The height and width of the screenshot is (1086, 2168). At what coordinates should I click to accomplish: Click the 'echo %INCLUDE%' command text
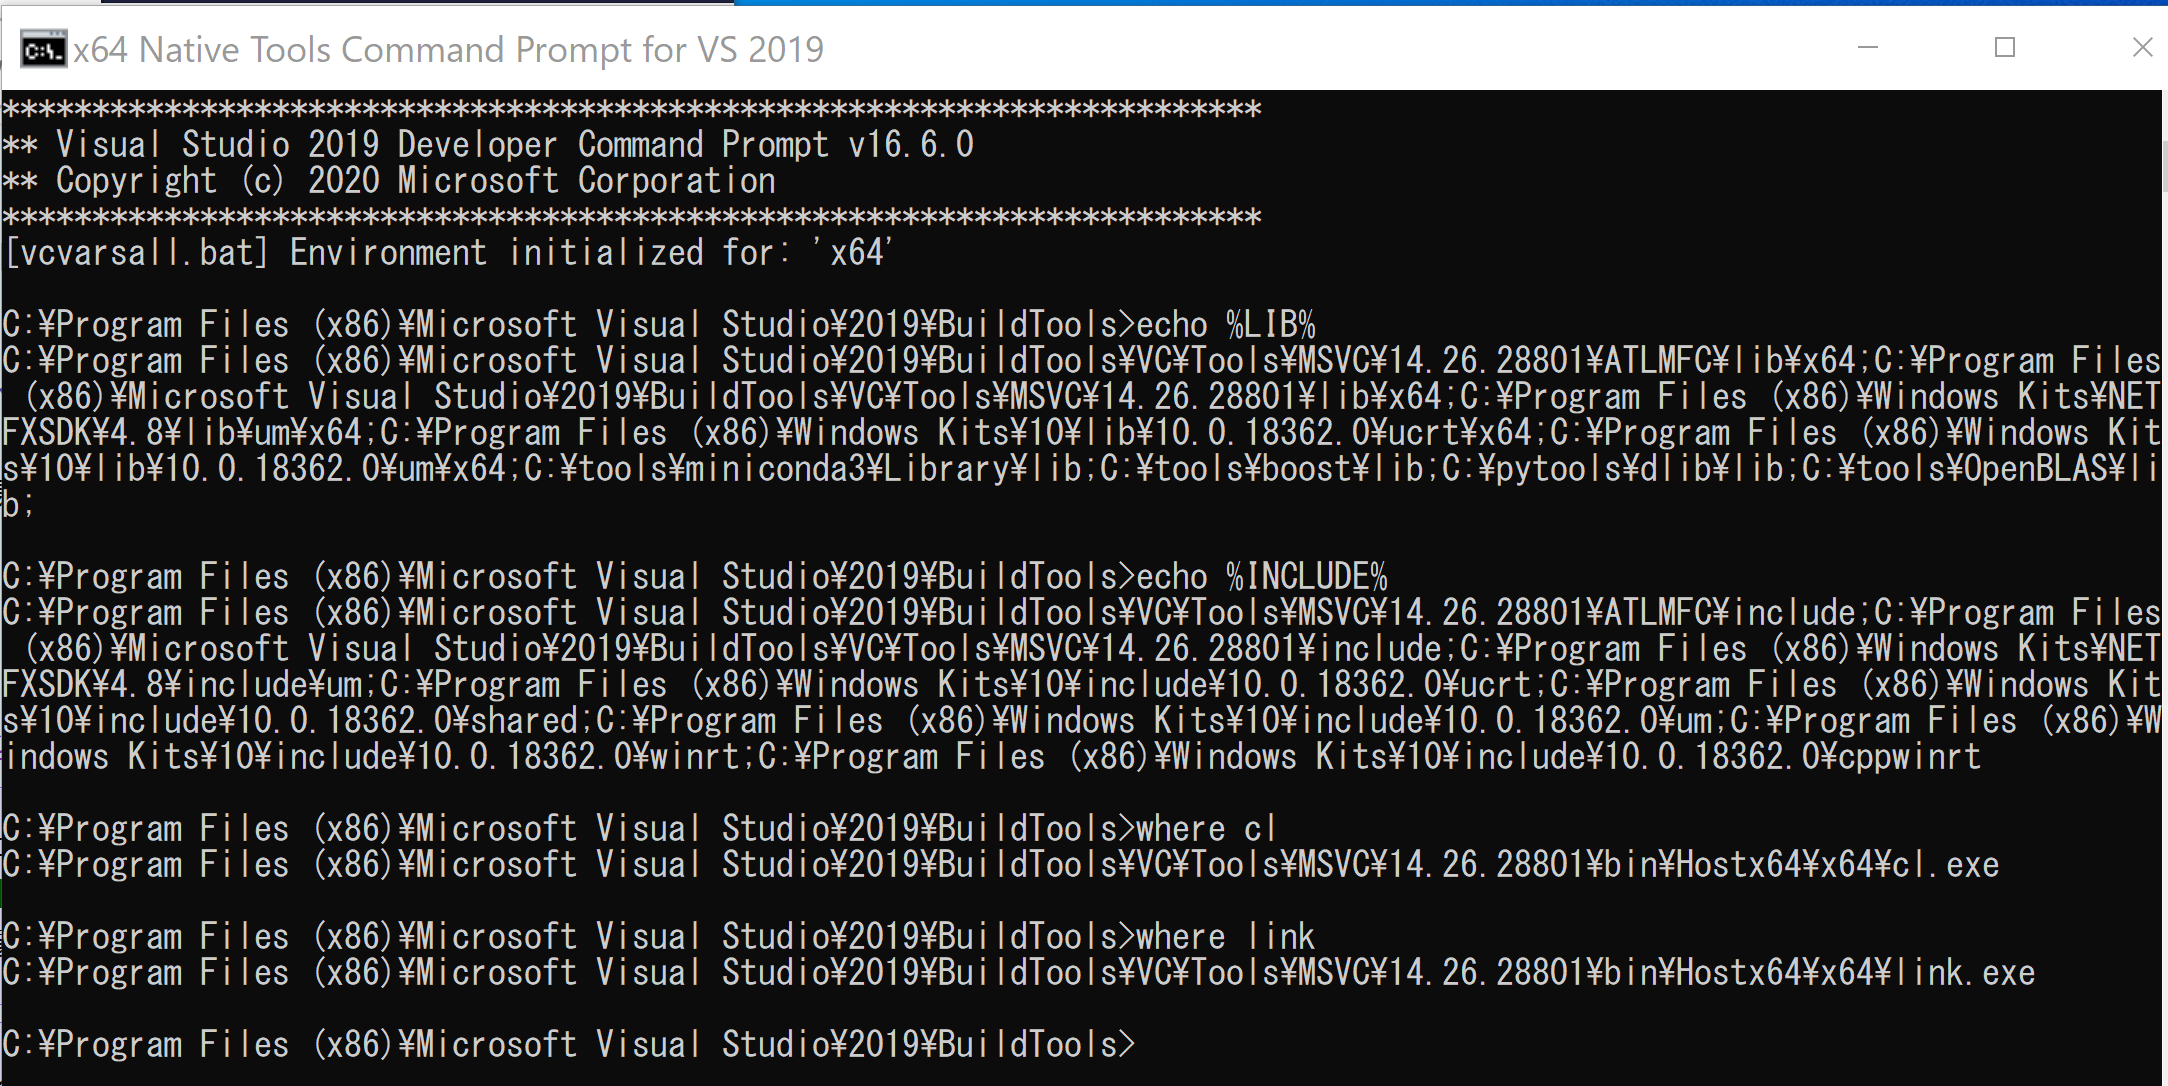(1262, 577)
